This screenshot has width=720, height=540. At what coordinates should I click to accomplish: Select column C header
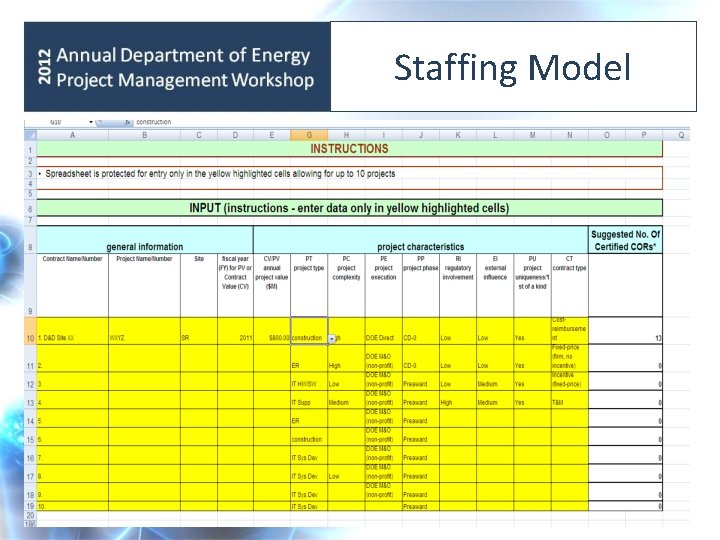199,135
